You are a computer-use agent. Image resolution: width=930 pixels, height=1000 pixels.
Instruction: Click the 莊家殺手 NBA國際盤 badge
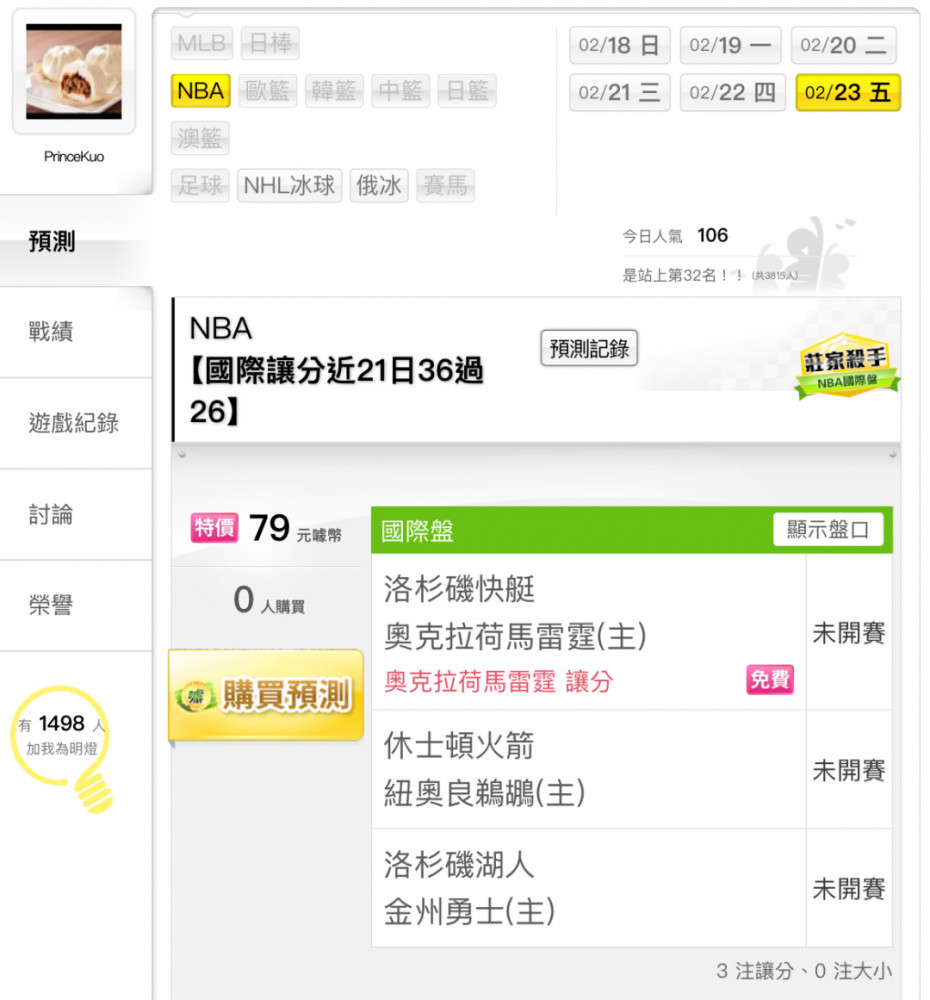(846, 366)
